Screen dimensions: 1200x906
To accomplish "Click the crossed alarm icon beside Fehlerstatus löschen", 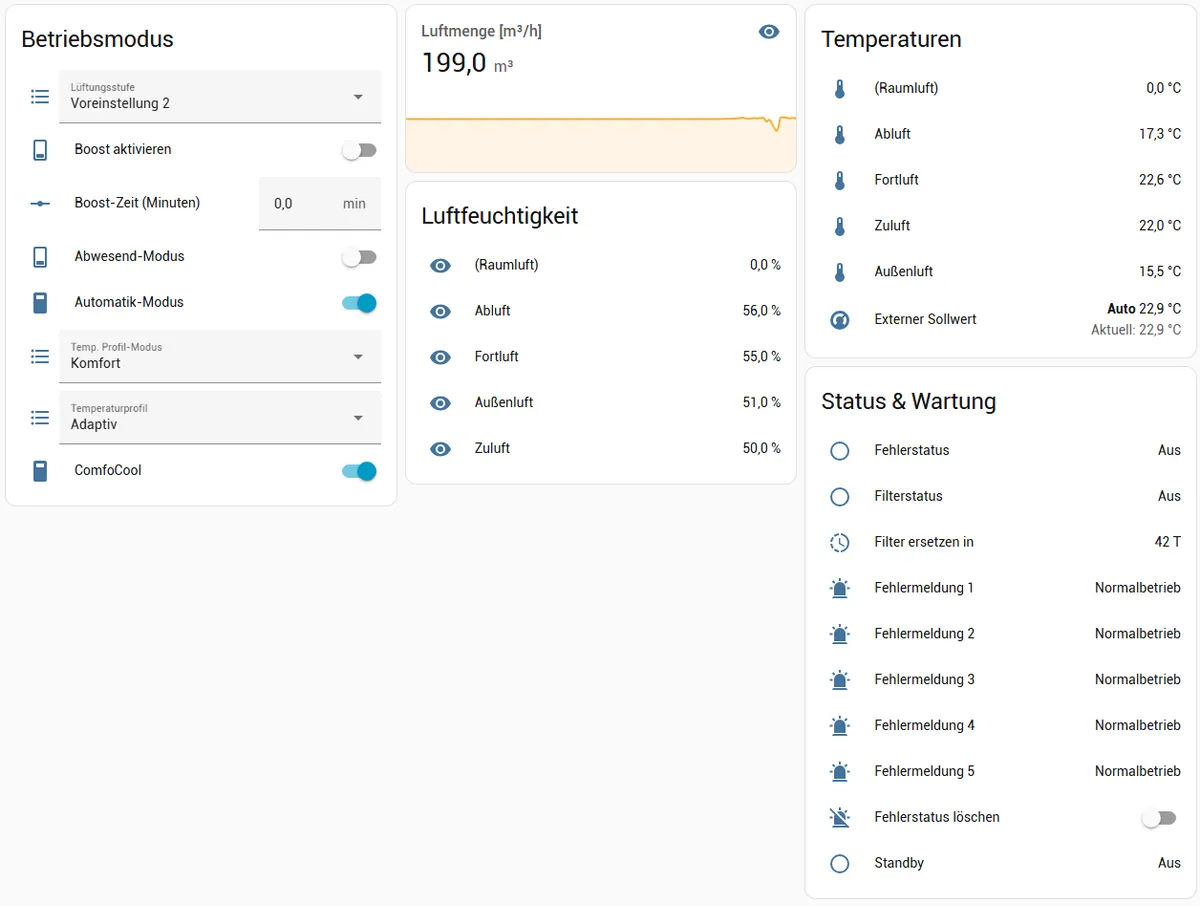I will click(840, 818).
